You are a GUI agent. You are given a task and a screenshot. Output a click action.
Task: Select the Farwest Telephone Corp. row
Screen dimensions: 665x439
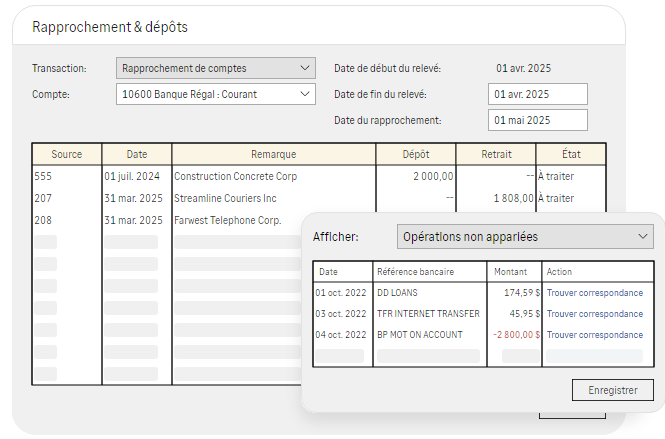coord(167,221)
